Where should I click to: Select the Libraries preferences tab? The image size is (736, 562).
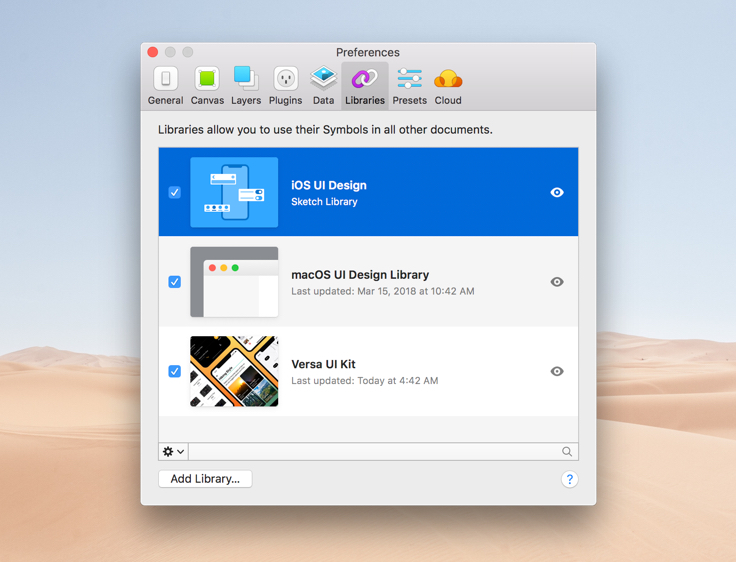pos(364,85)
